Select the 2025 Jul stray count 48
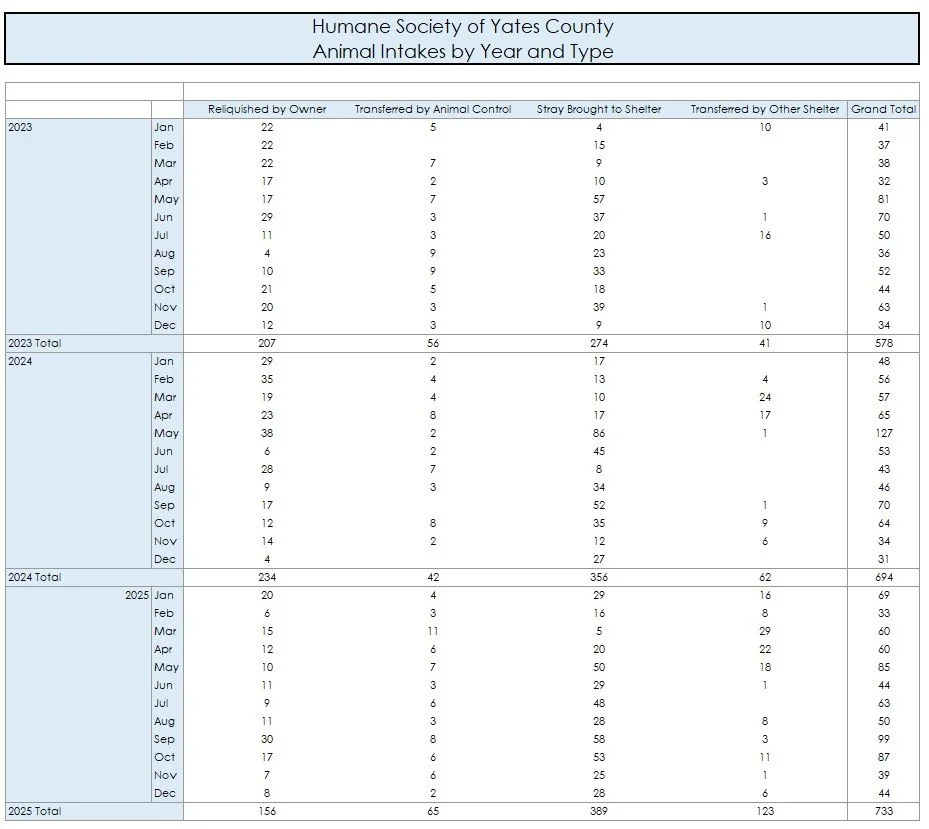Screen dimensions: 929x829 pyautogui.click(x=599, y=703)
